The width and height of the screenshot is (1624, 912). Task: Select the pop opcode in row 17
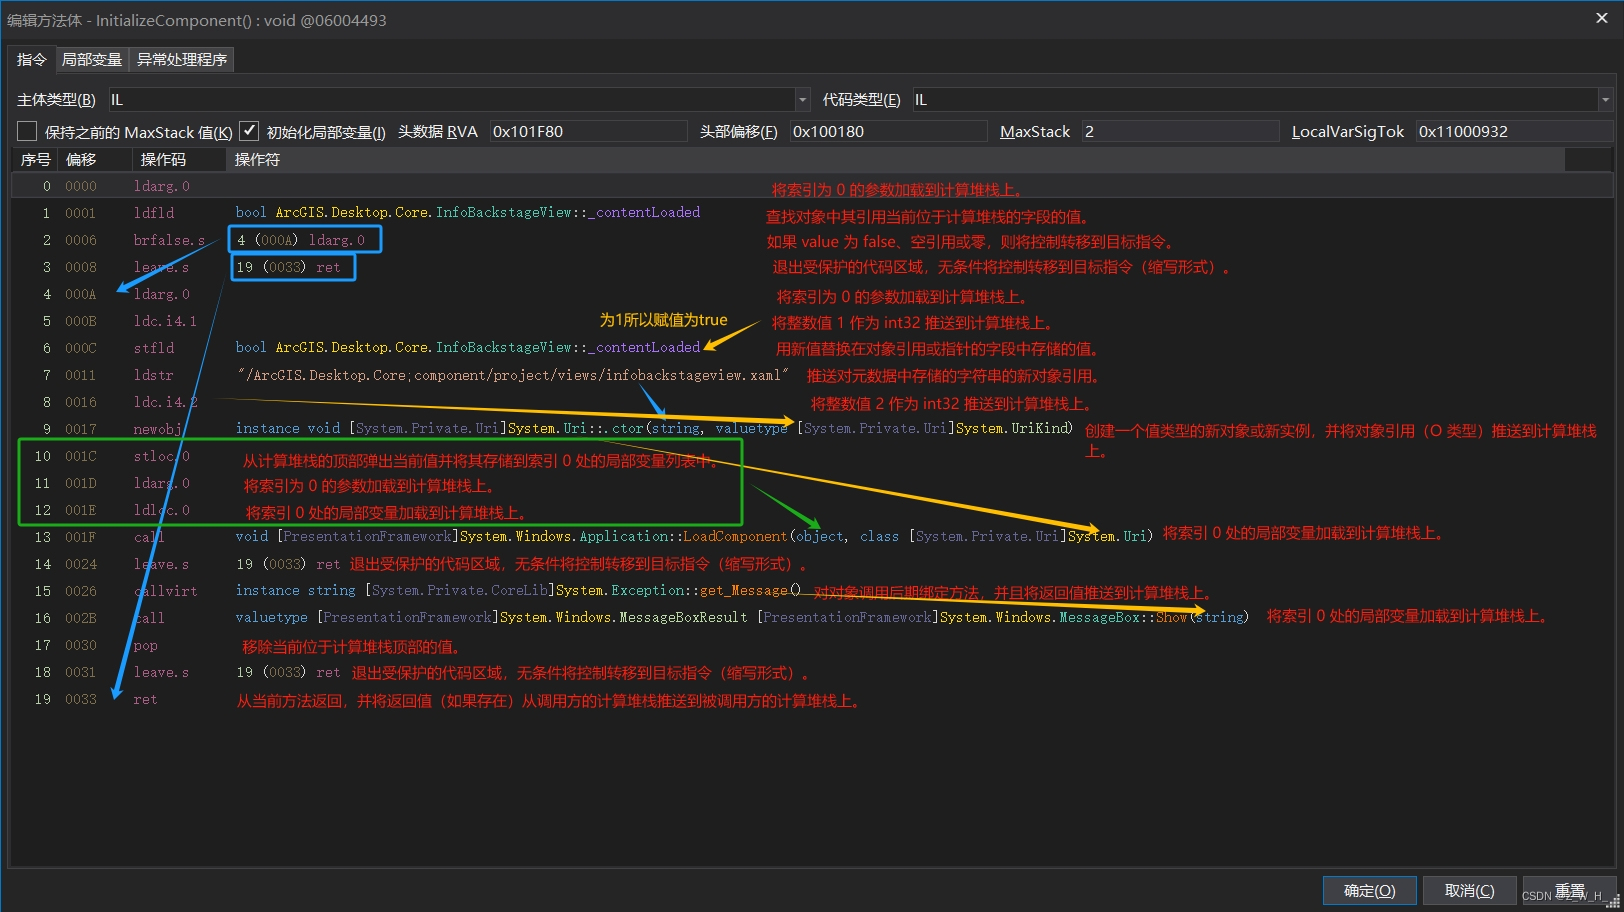coord(146,645)
